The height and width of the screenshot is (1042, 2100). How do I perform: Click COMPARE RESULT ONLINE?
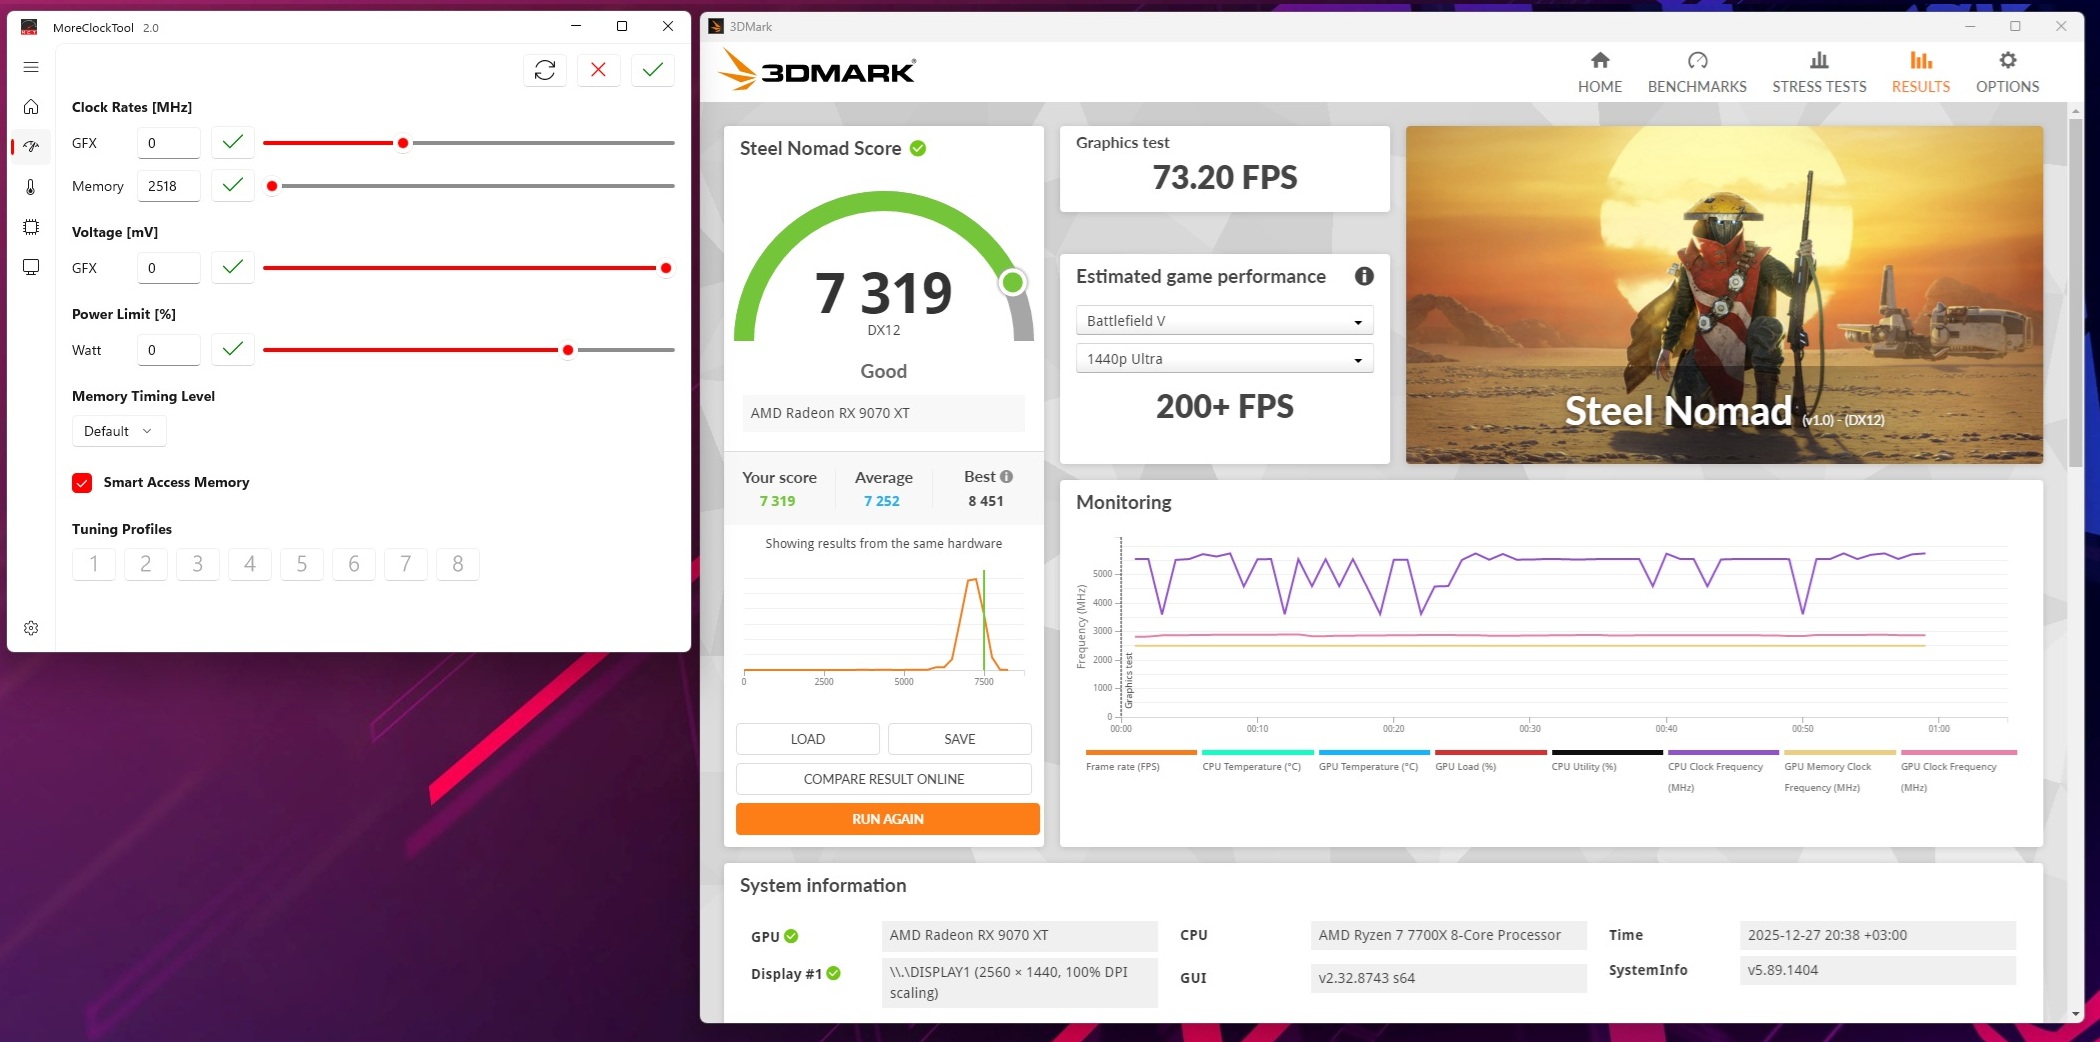(x=884, y=779)
